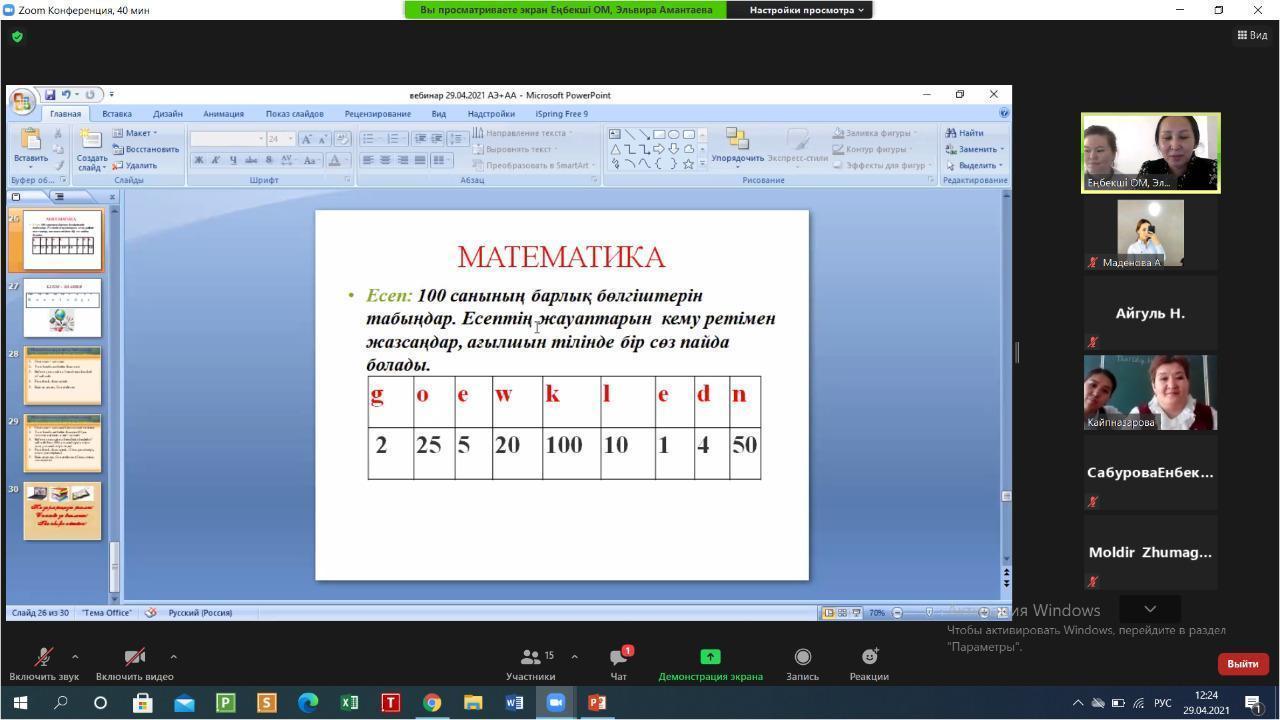Click the Zoom Chat icon
The width and height of the screenshot is (1280, 720).
pos(618,657)
